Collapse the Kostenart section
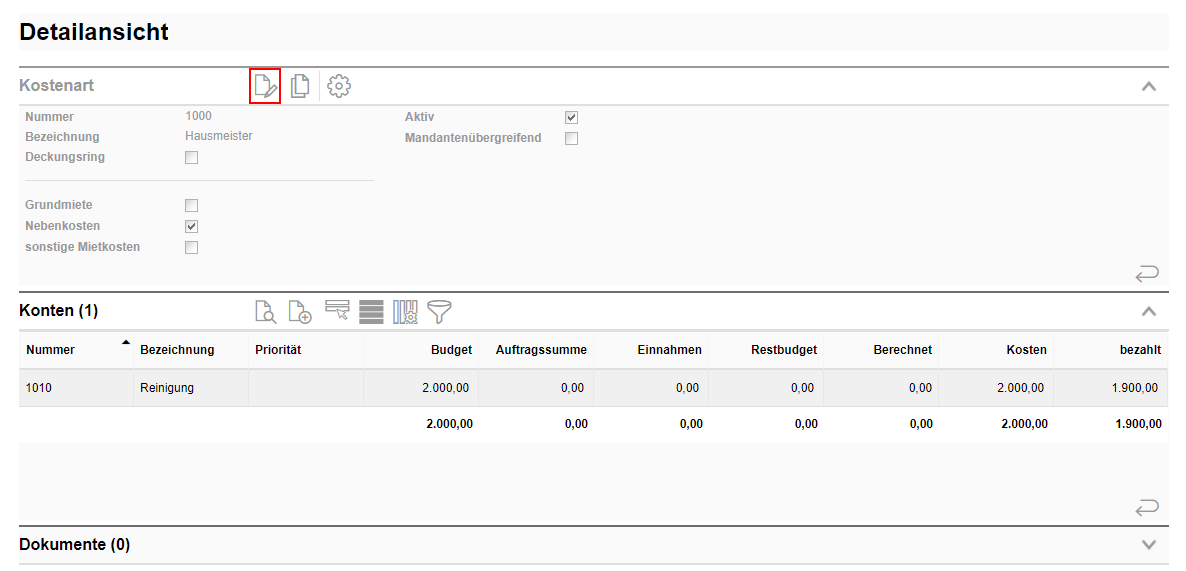The width and height of the screenshot is (1186, 571). (1149, 86)
